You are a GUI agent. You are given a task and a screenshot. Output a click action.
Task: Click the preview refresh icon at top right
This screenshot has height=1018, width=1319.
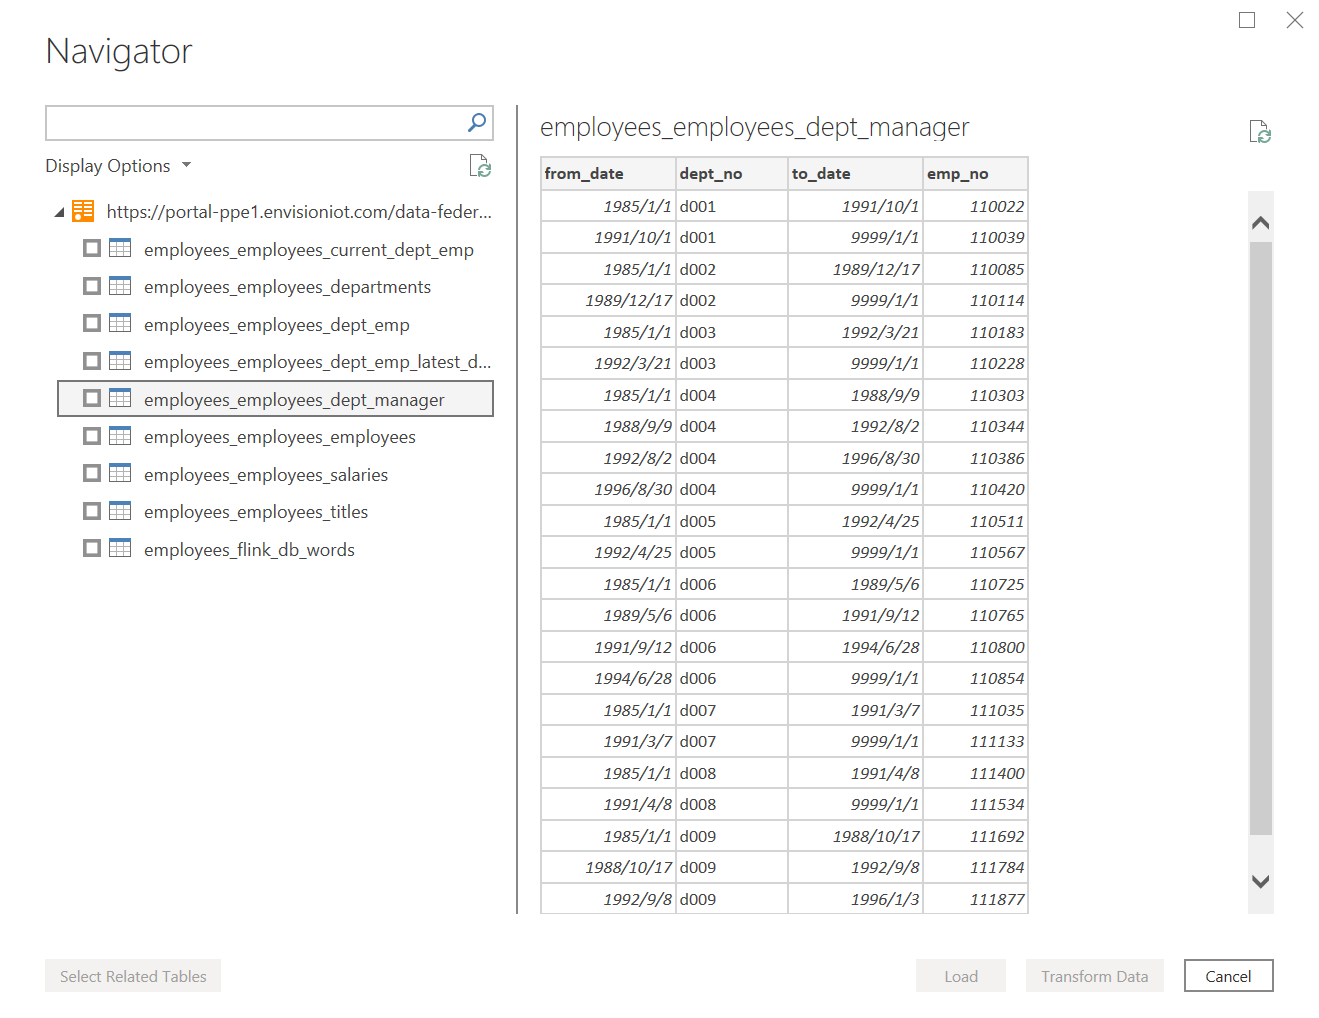coord(1259,132)
